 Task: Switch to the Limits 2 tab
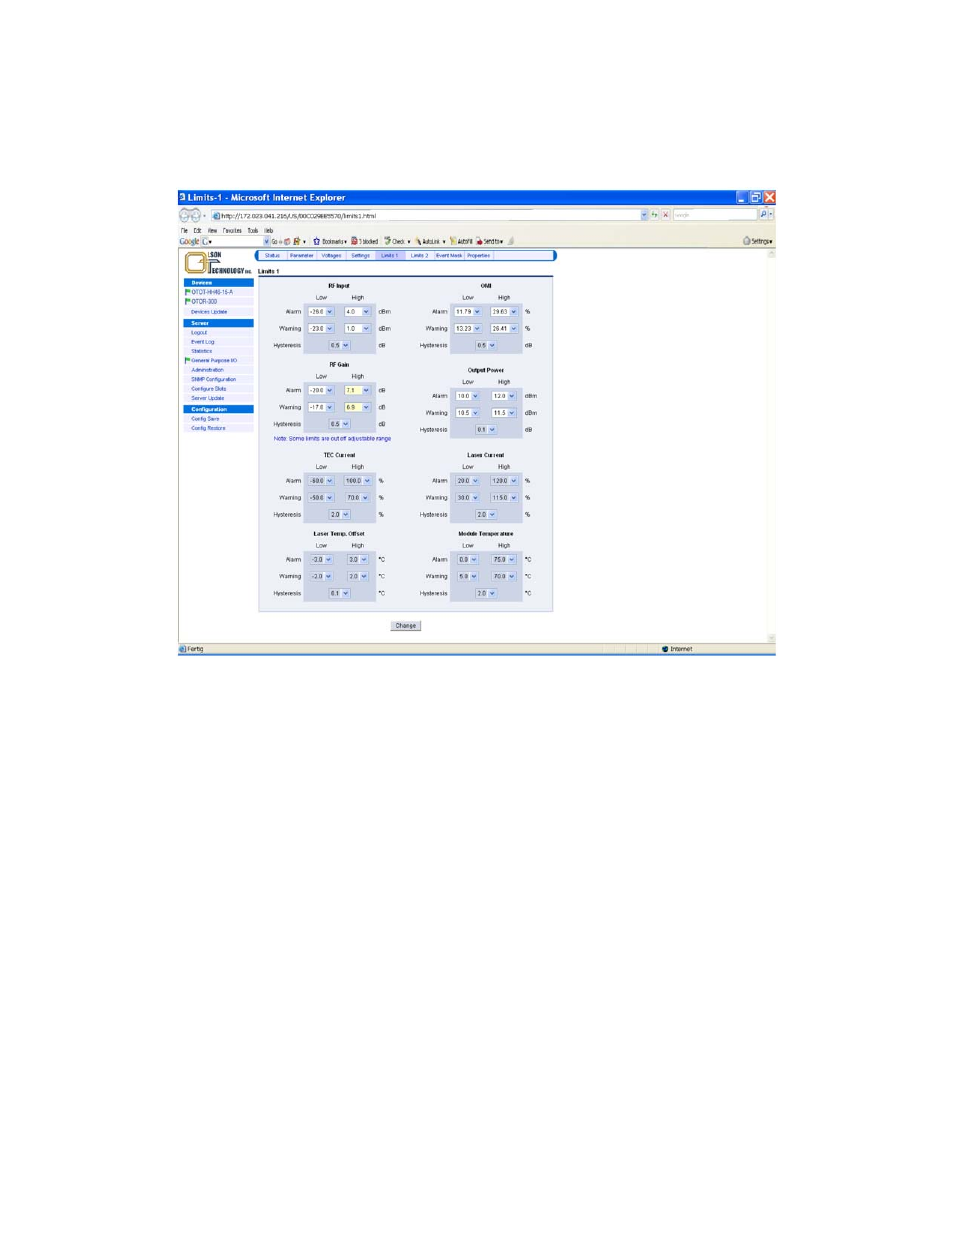point(420,256)
